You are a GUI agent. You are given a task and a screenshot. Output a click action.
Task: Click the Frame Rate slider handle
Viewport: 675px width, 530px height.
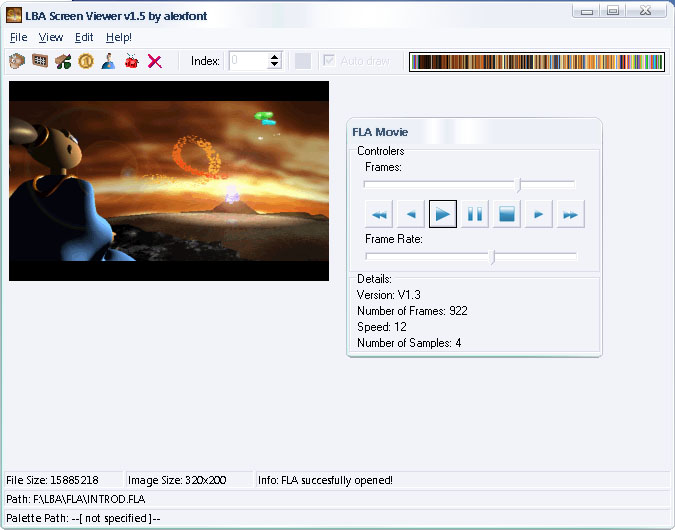[492, 257]
